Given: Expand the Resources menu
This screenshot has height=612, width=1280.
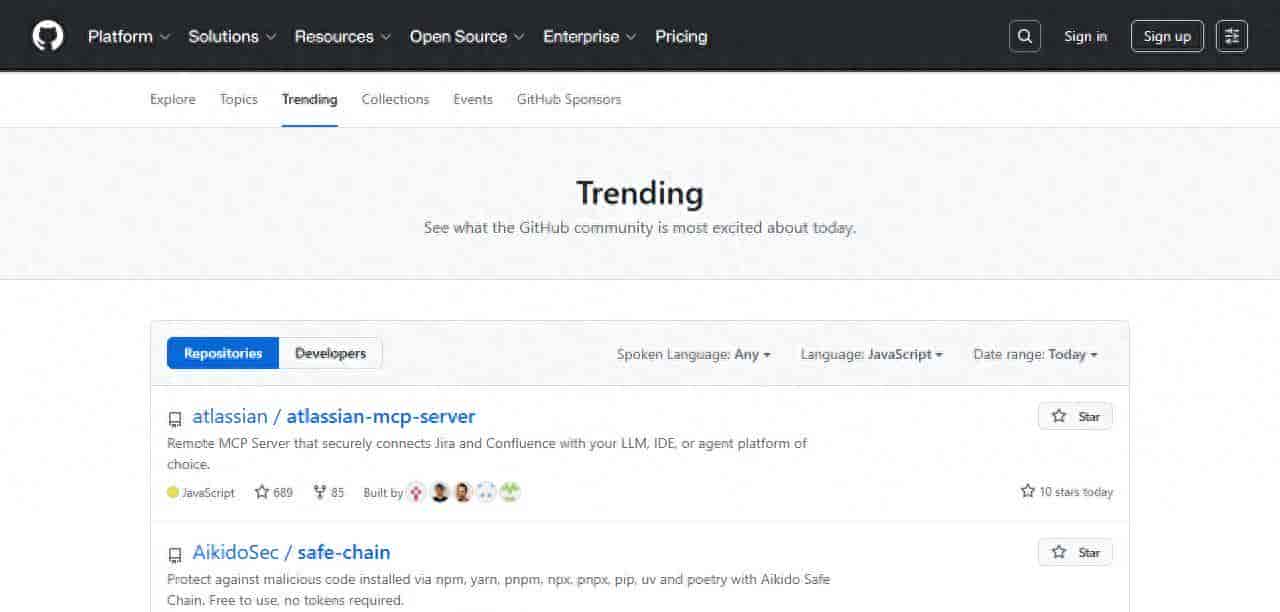Looking at the screenshot, I should coord(343,36).
